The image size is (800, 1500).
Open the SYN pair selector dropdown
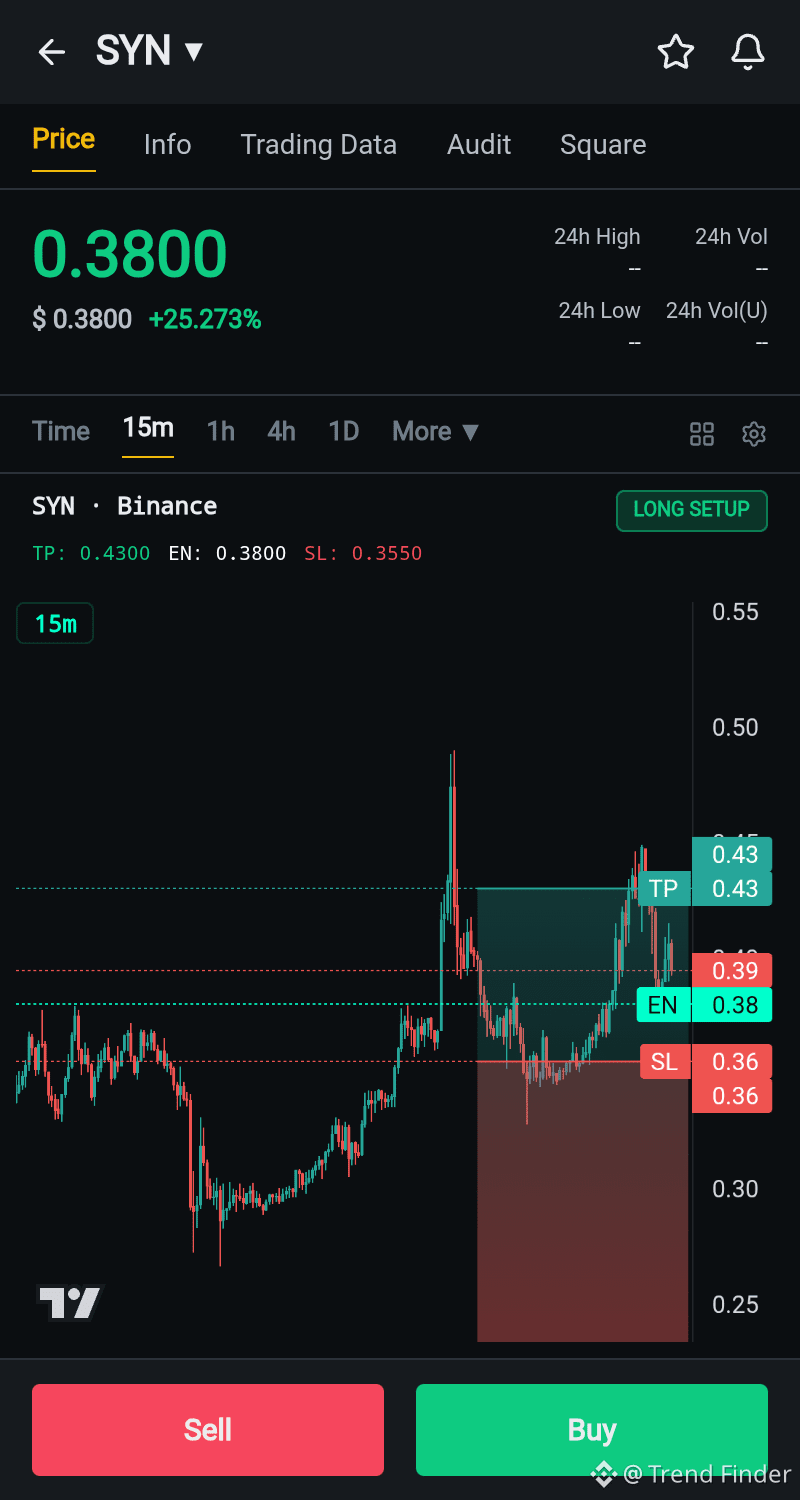149,51
